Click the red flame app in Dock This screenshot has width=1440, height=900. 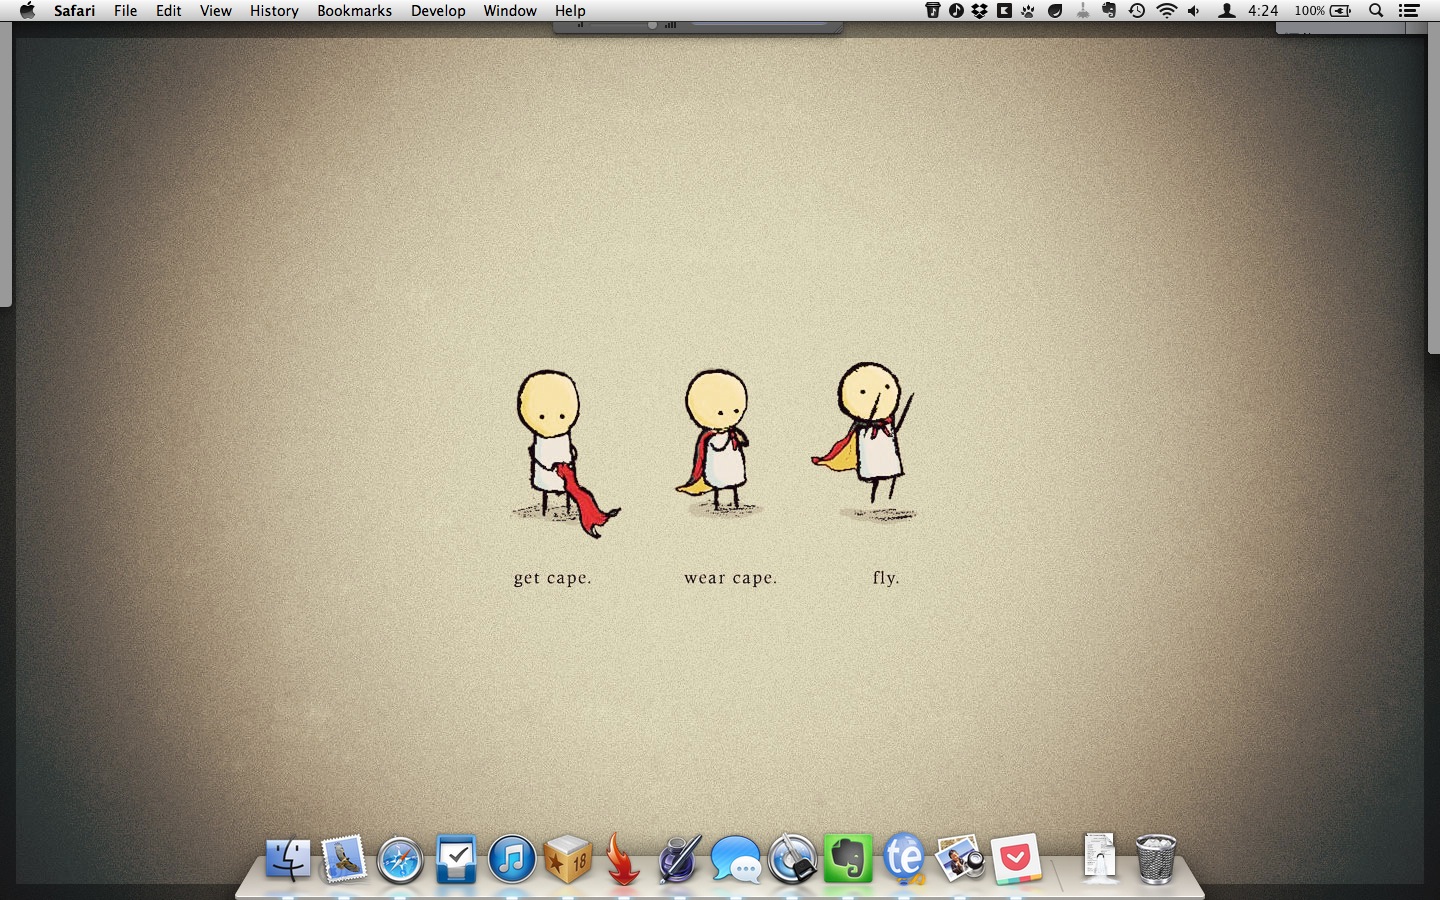click(622, 859)
